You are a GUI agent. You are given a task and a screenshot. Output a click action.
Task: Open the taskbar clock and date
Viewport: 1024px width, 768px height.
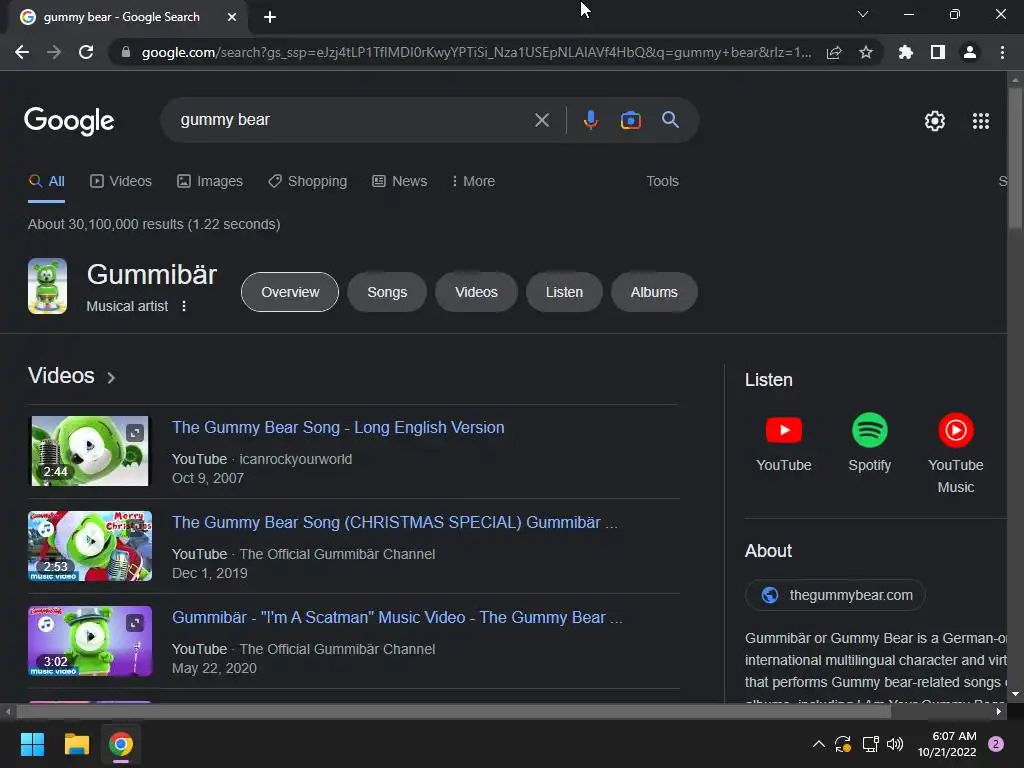click(947, 744)
